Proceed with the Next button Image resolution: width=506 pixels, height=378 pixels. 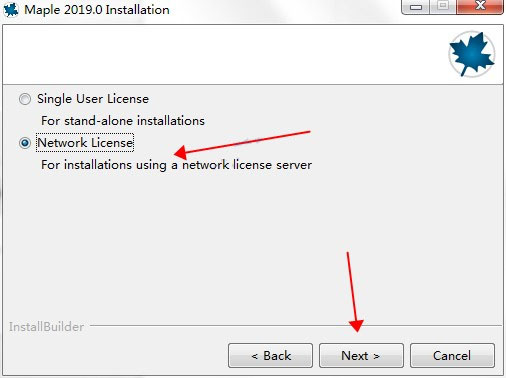point(361,356)
